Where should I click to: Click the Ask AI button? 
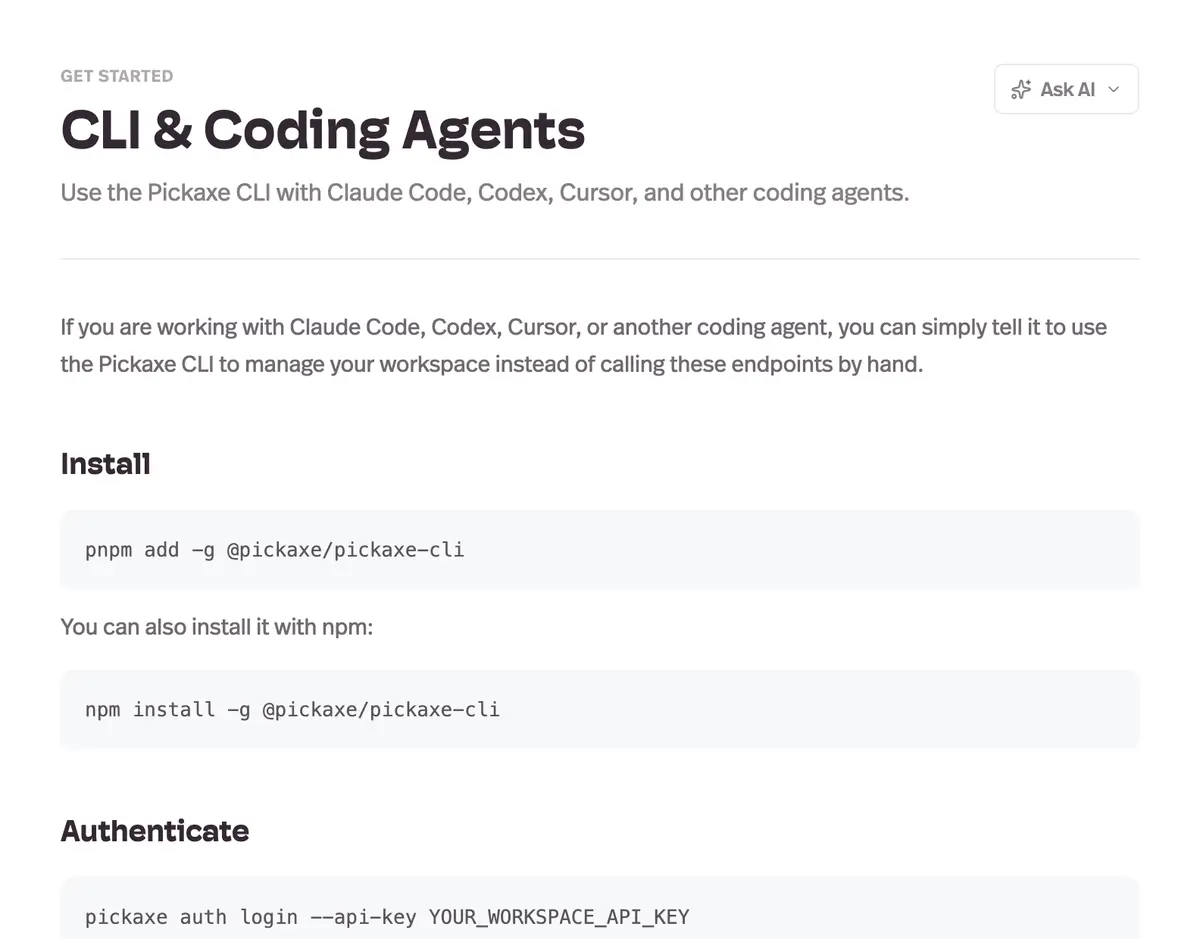click(x=1066, y=89)
